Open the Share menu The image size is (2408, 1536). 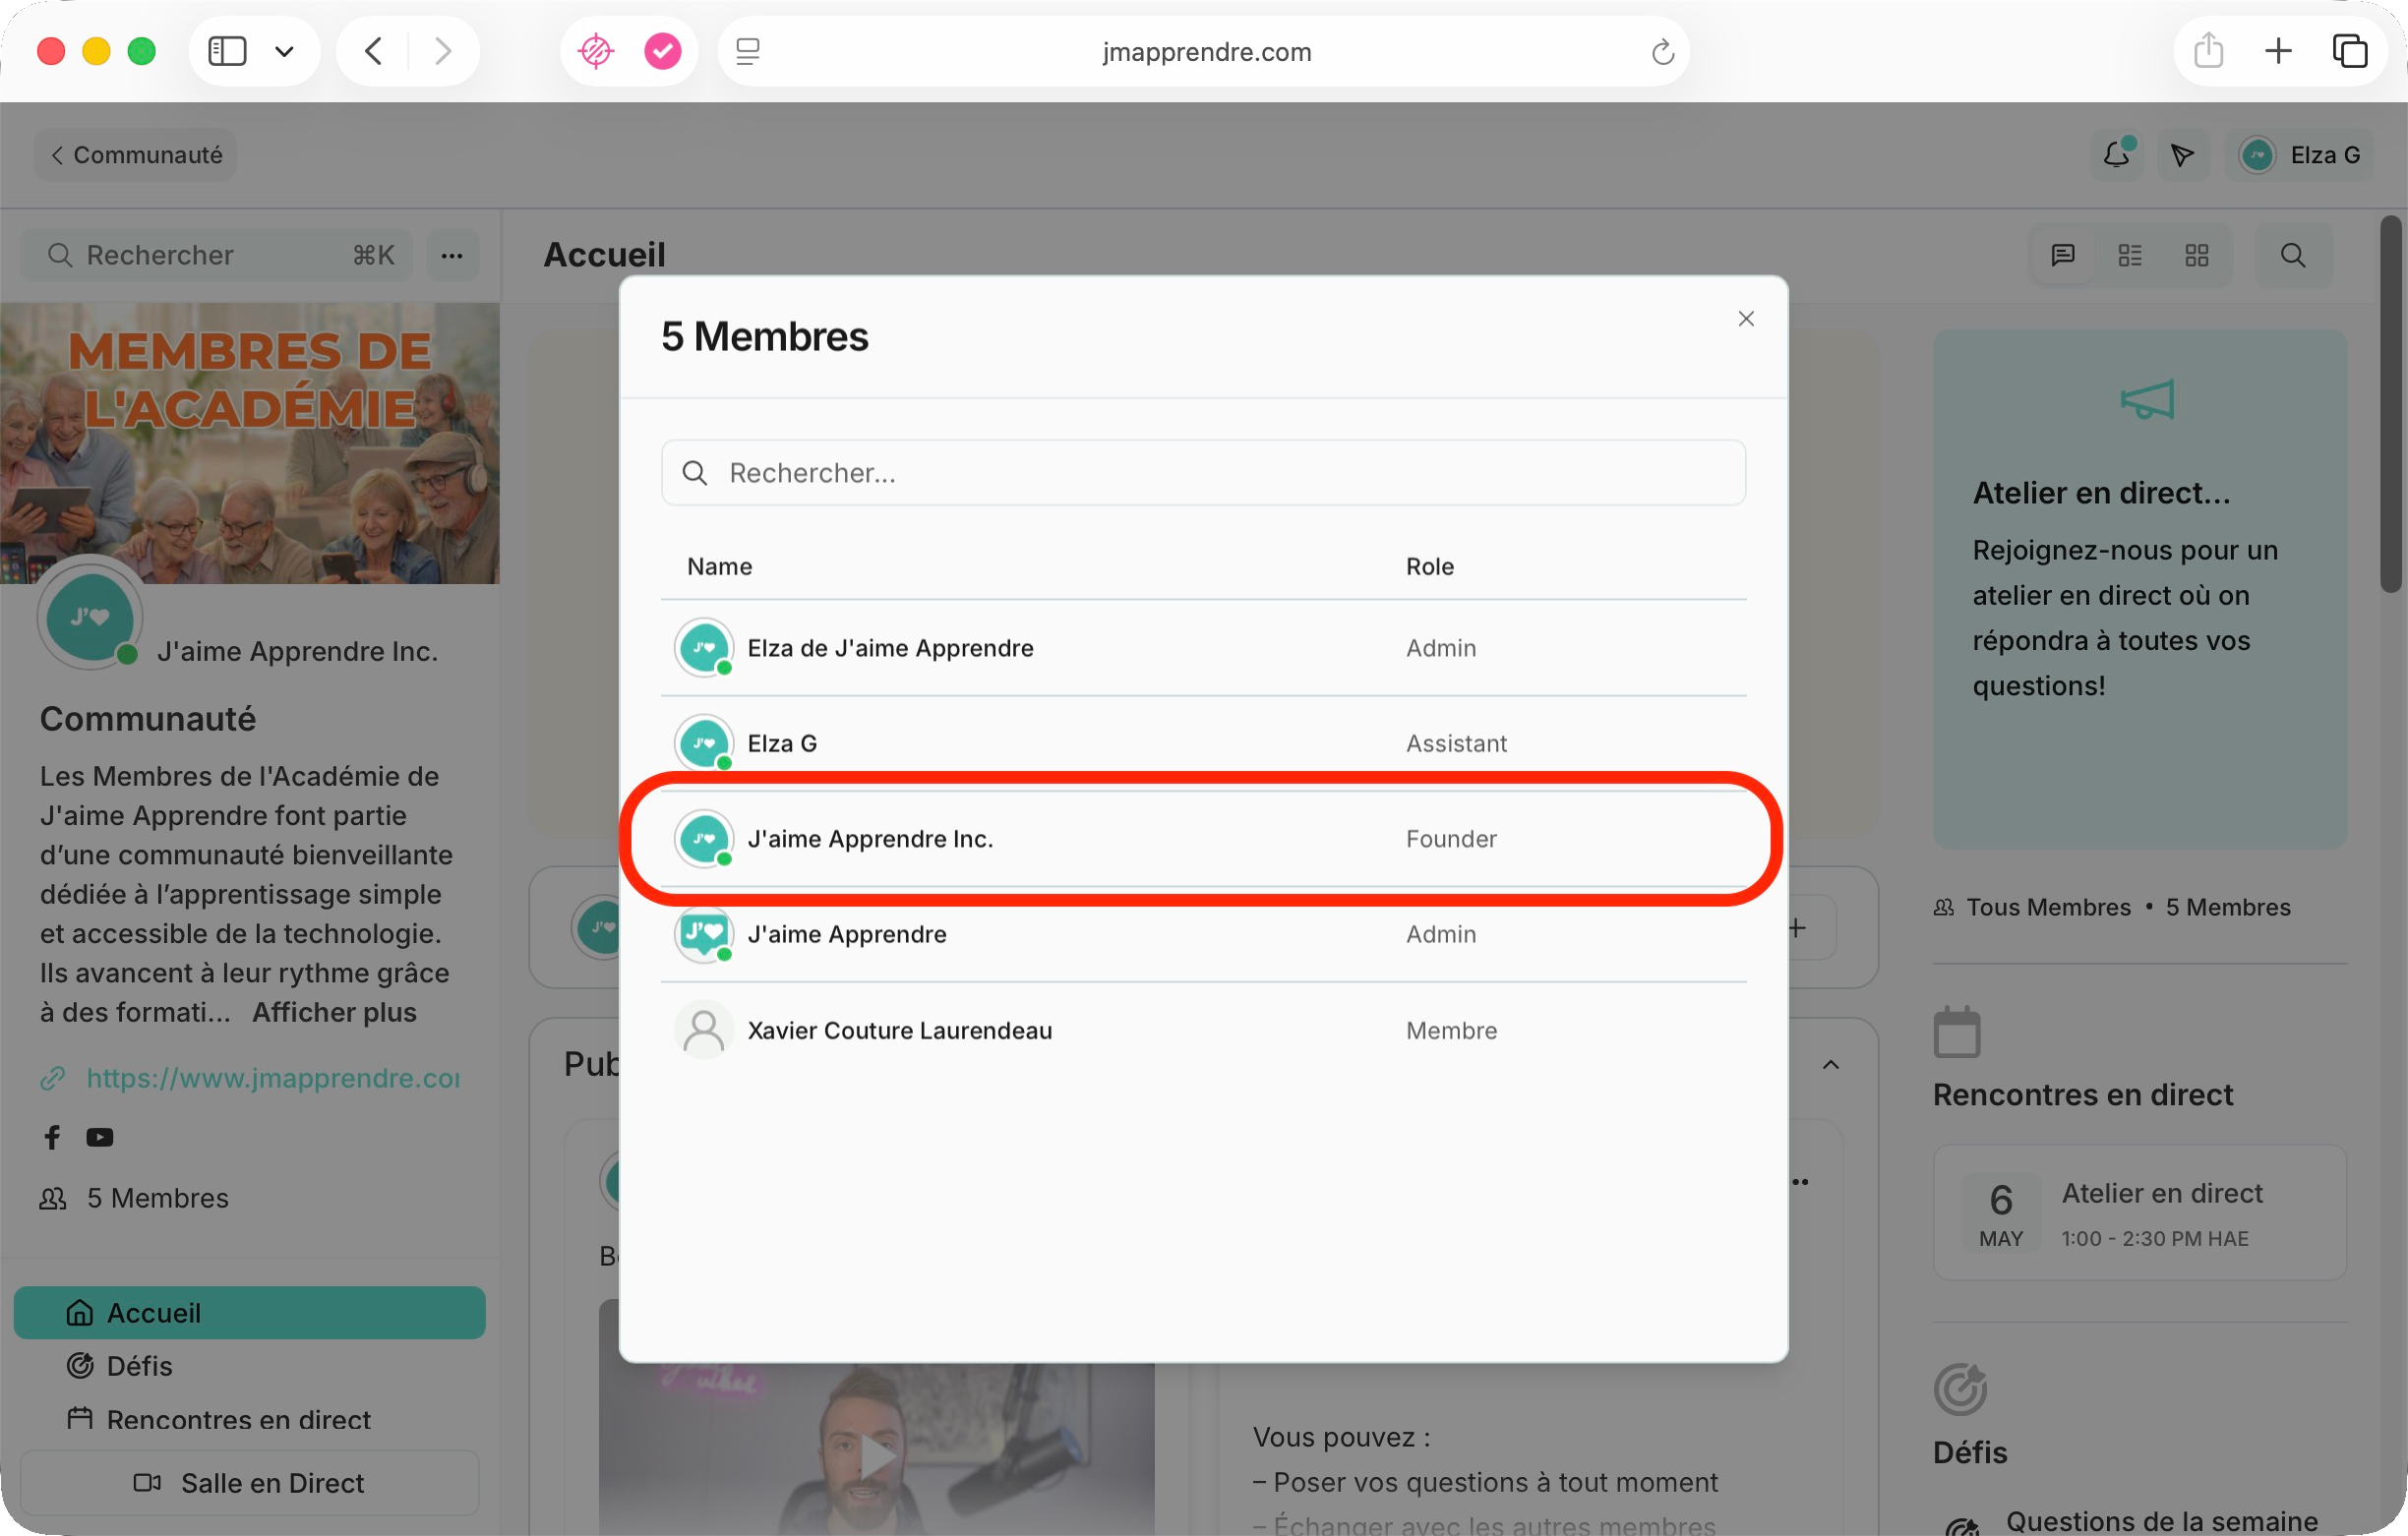point(2208,51)
